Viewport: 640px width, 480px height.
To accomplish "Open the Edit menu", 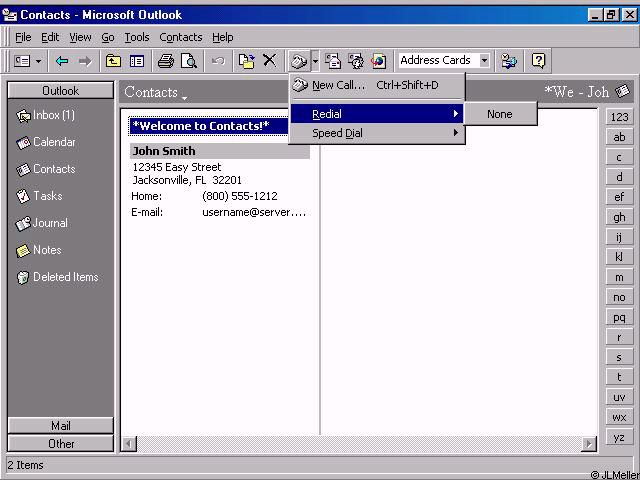I will (50, 38).
